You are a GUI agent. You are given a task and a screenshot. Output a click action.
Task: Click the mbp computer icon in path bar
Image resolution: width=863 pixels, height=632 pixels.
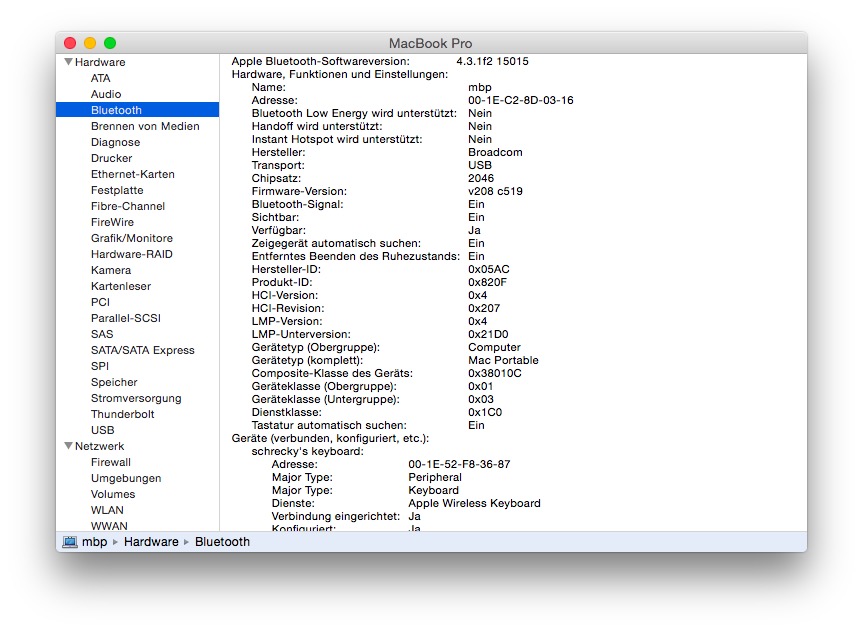(70, 542)
